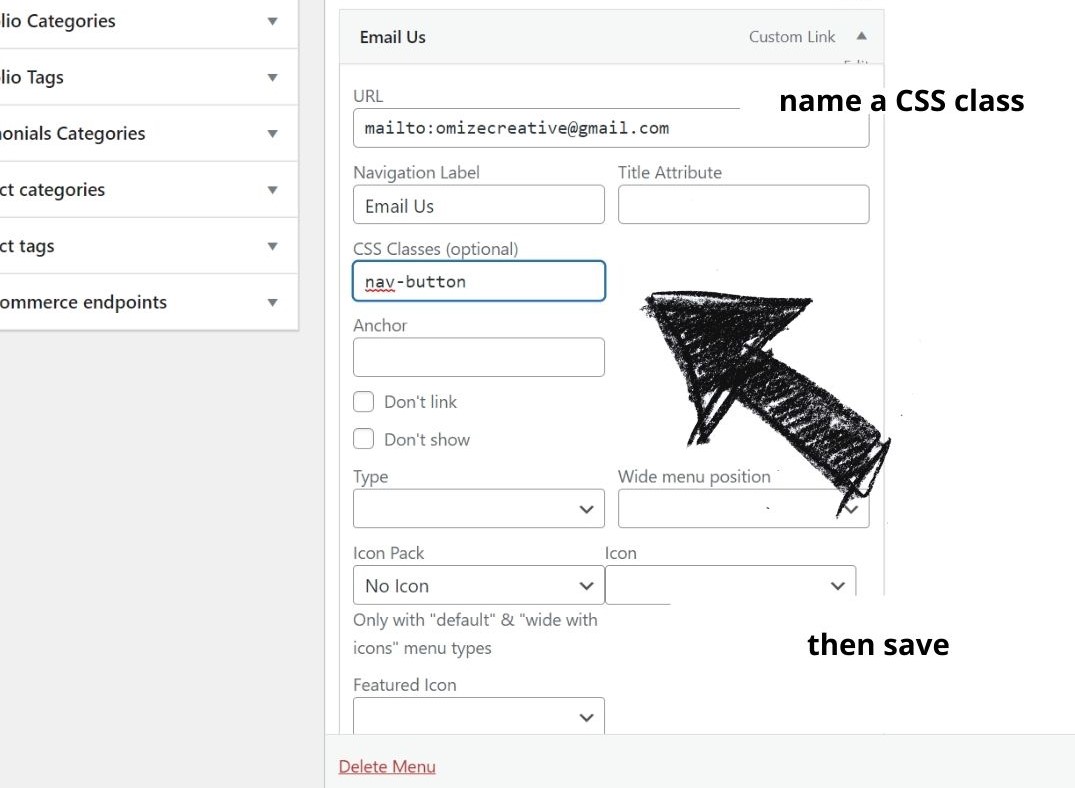
Task: Expand the Portfolio Tags panel
Action: pos(272,77)
